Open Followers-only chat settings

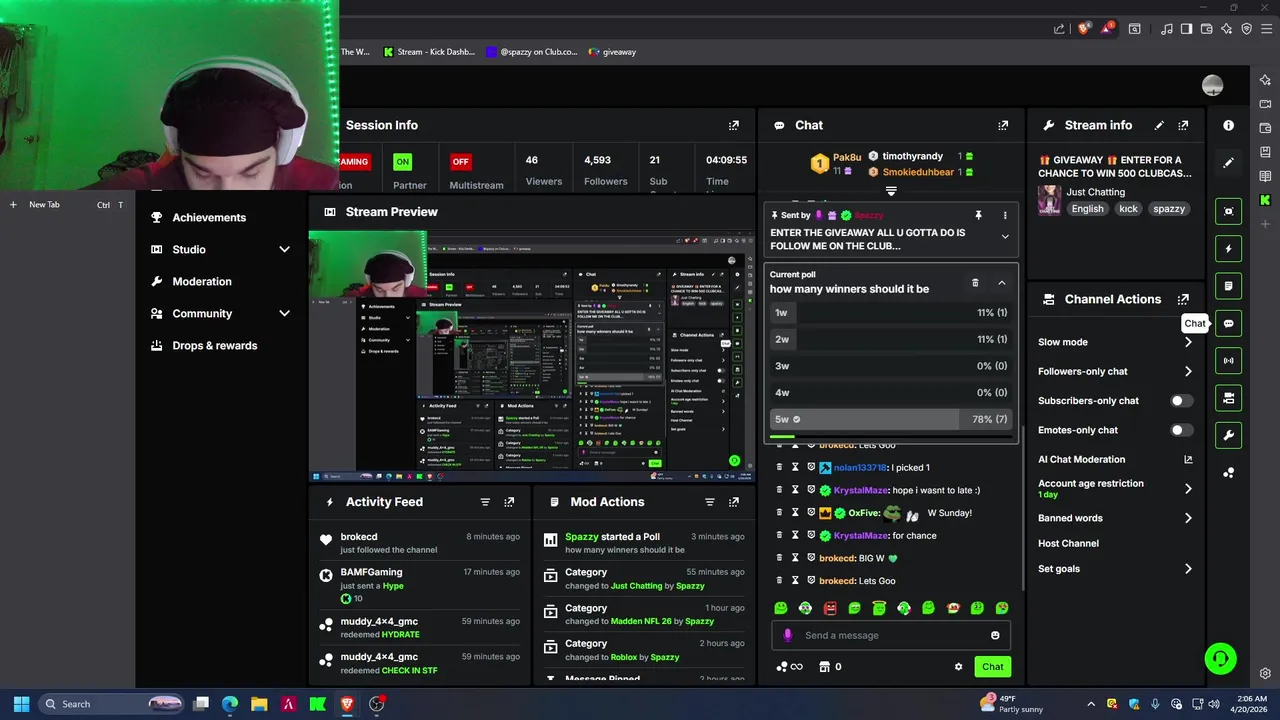pos(1115,371)
